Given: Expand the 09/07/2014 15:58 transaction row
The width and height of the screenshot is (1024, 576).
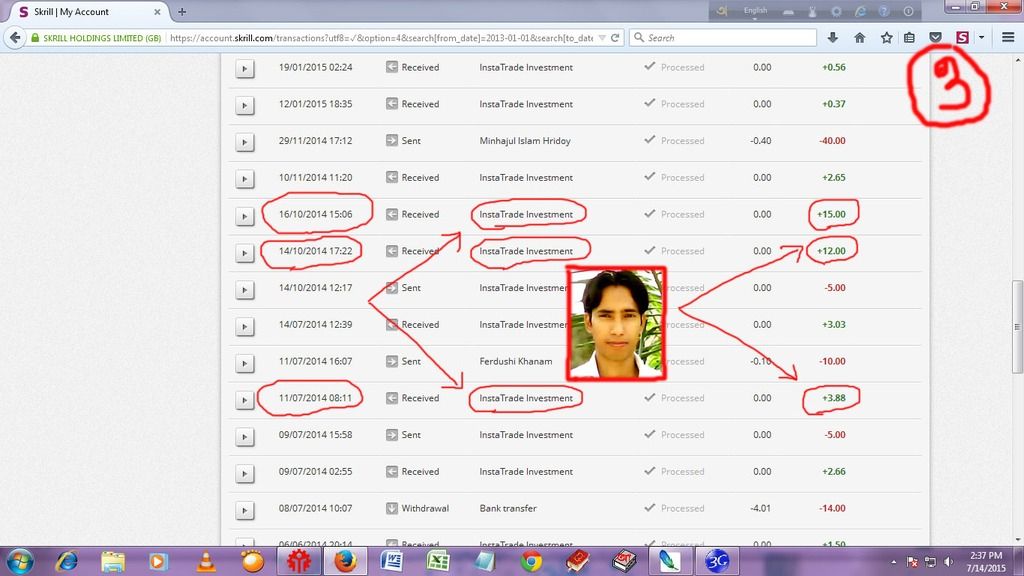Looking at the screenshot, I should pos(244,436).
